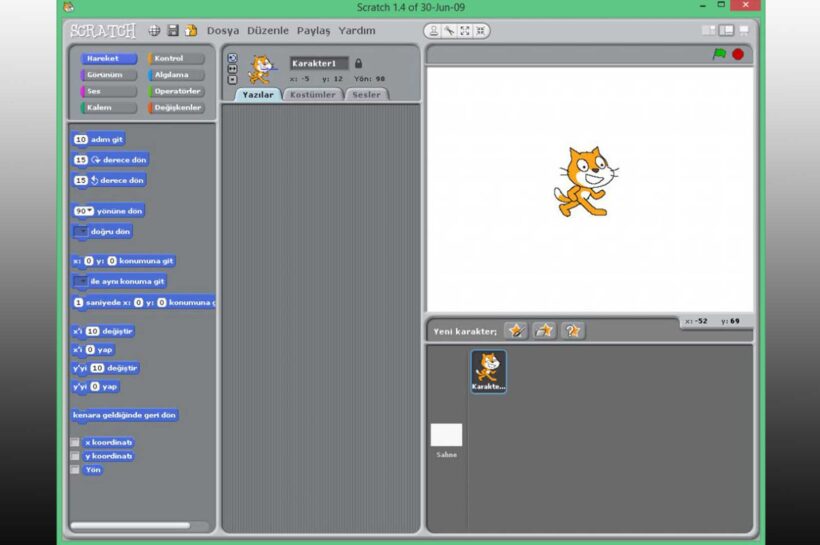Click the kenara geldiğinde geri dön block
This screenshot has width=820, height=545.
tap(124, 415)
